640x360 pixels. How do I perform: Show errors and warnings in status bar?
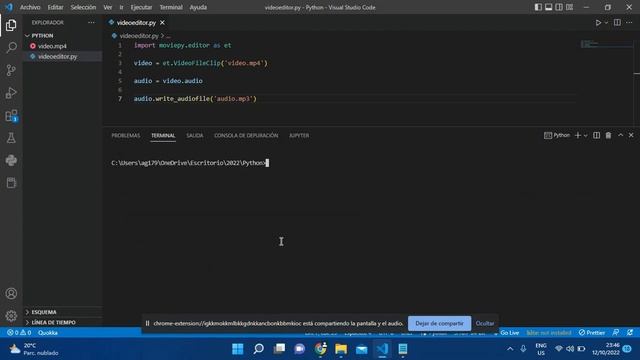coord(19,333)
